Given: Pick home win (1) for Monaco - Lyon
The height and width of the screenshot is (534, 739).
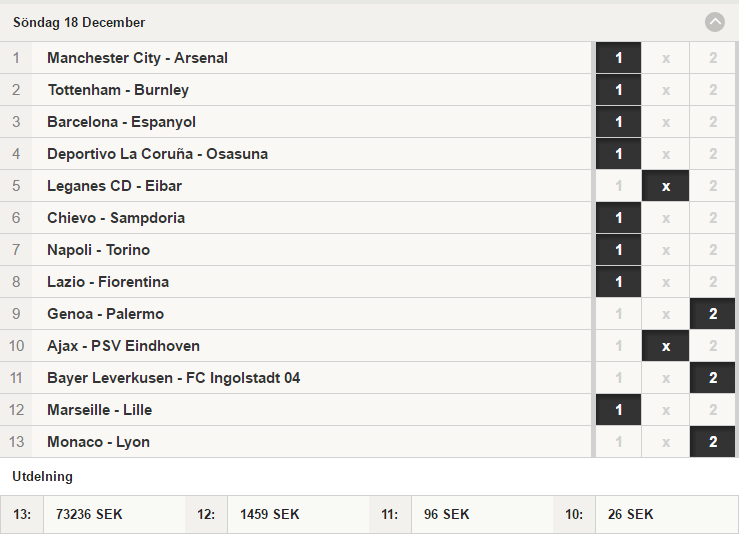Looking at the screenshot, I should [x=618, y=442].
